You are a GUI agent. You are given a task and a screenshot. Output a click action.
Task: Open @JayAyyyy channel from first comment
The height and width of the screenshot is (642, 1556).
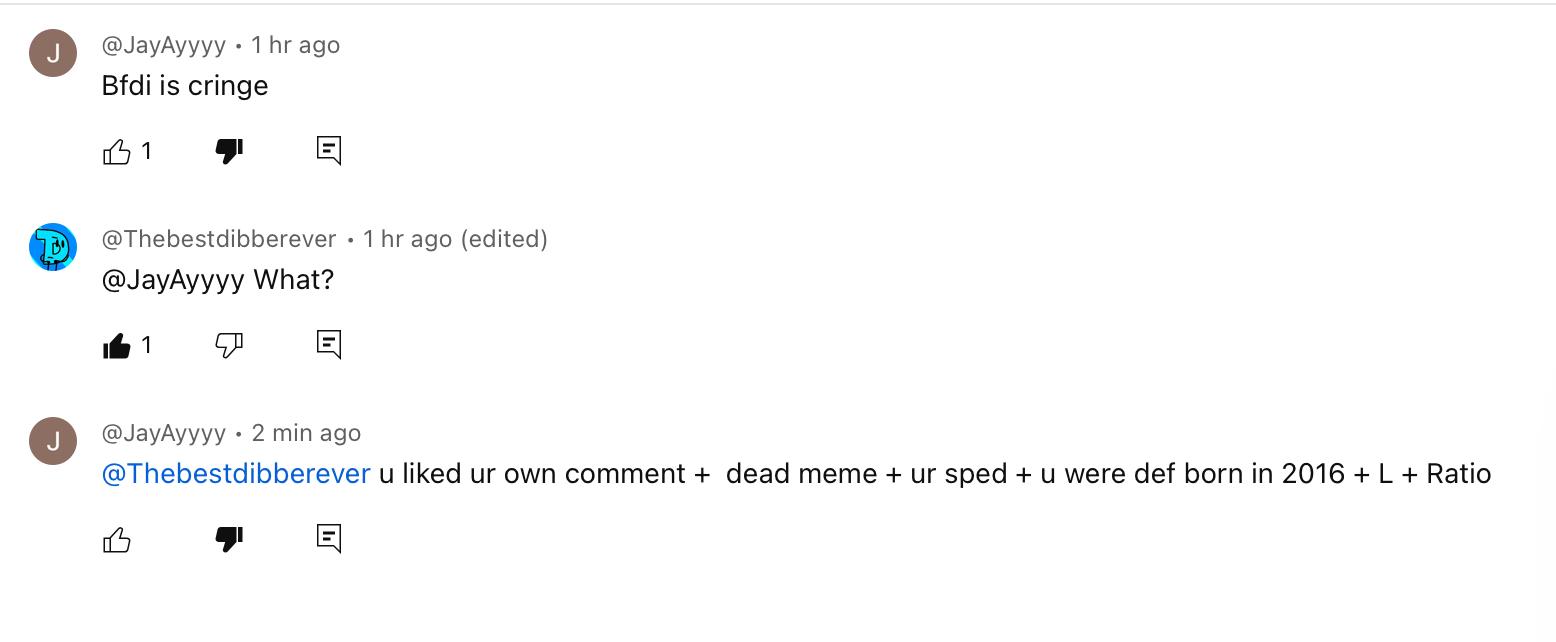164,45
